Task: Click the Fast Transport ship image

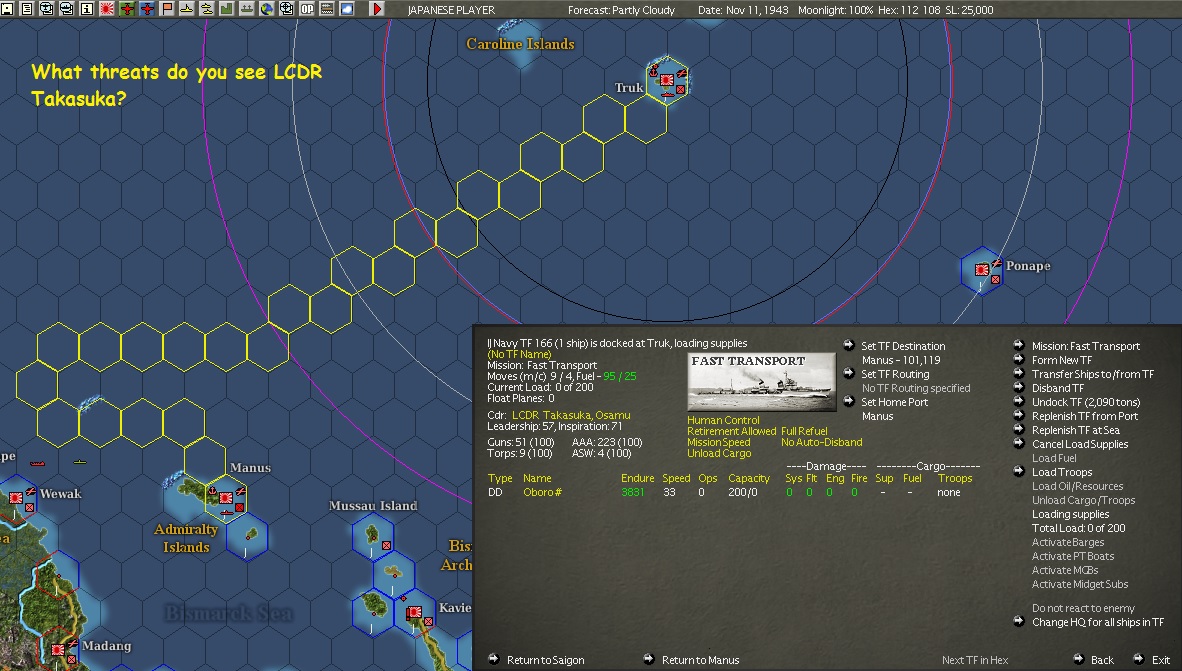Action: pyautogui.click(x=761, y=382)
